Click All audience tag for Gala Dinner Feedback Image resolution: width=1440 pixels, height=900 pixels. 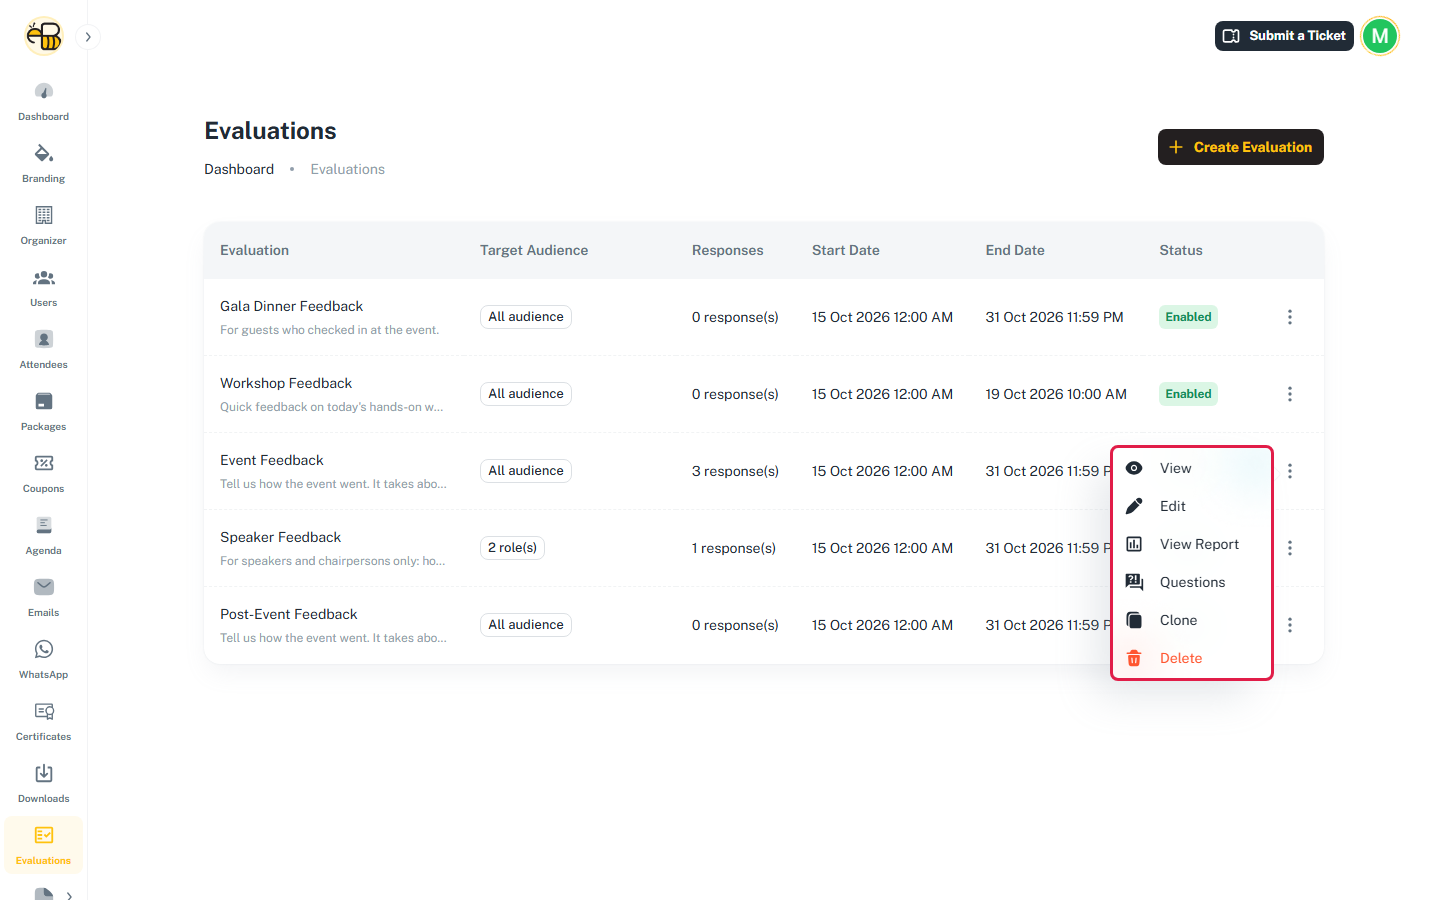(x=526, y=317)
